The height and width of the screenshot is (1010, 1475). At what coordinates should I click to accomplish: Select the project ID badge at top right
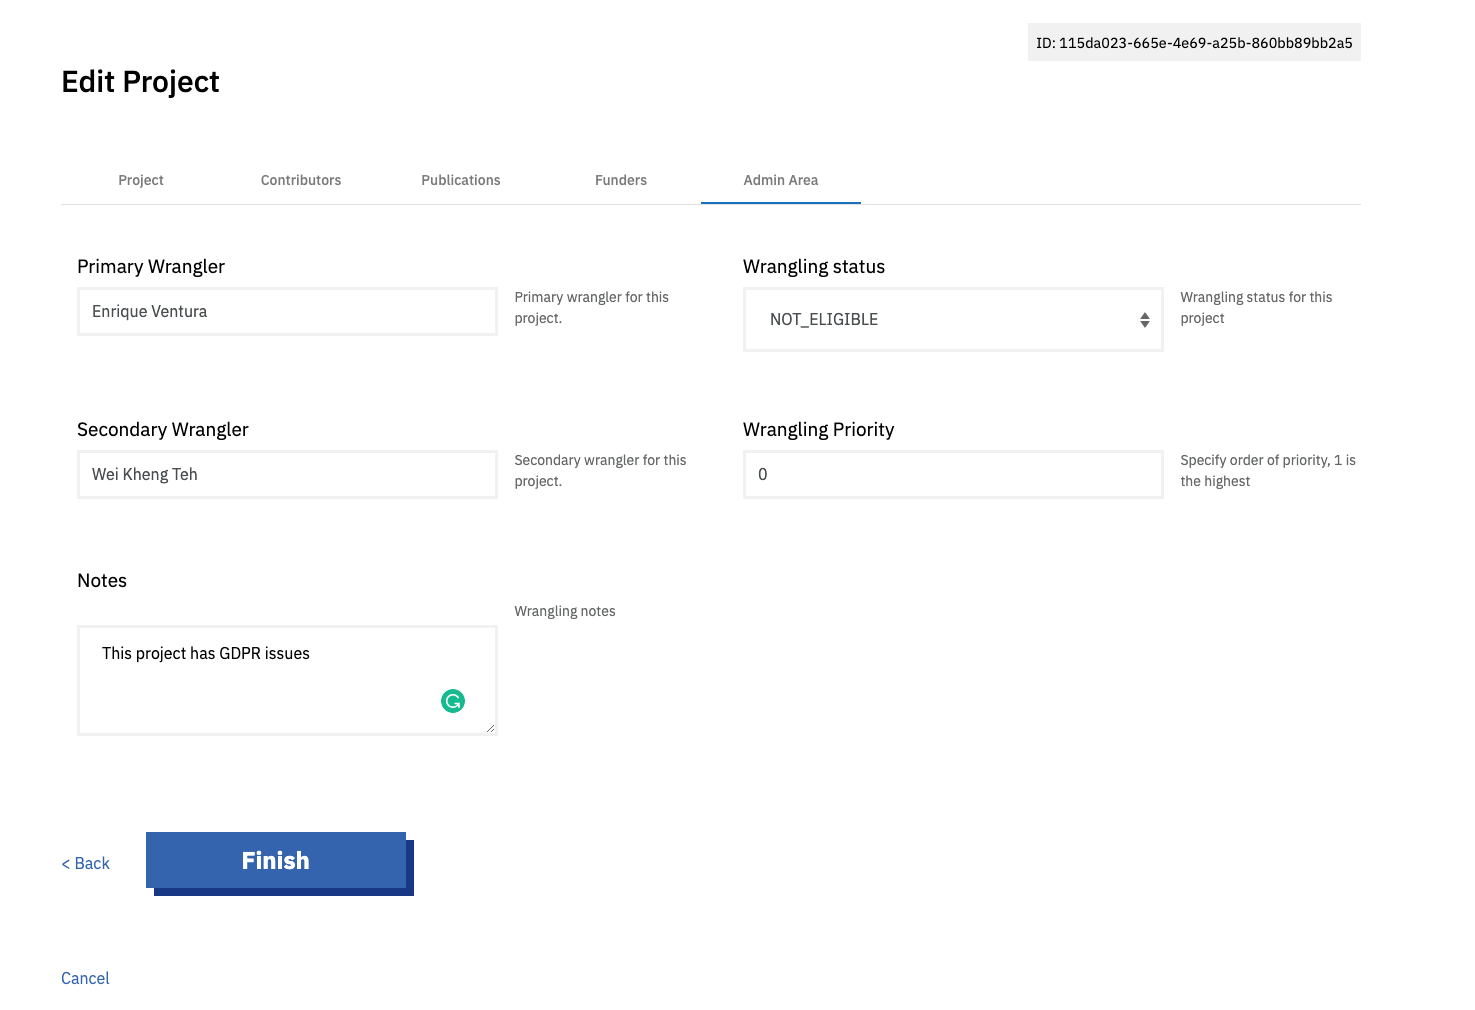coord(1193,42)
